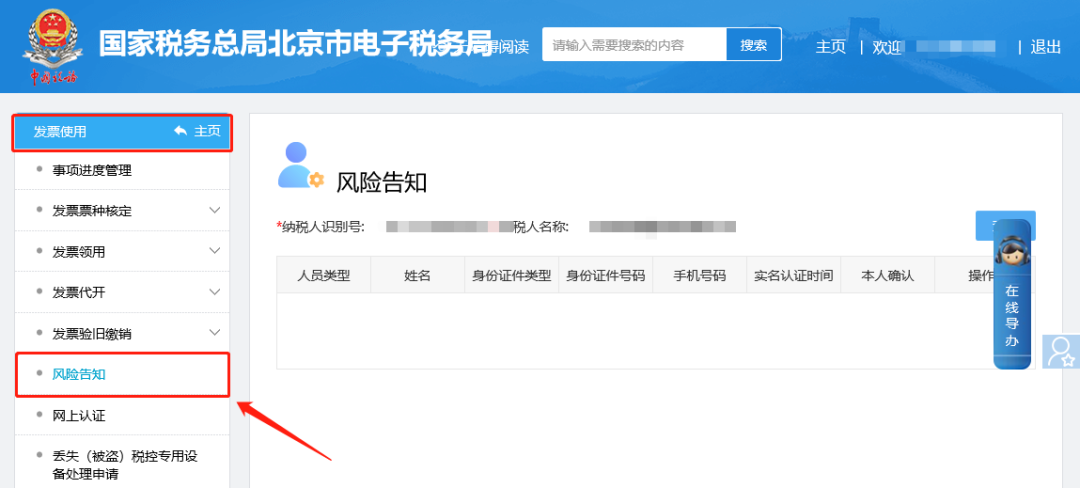Expand the 发票票种核定 menu chevron
This screenshot has width=1080, height=488.
(215, 210)
